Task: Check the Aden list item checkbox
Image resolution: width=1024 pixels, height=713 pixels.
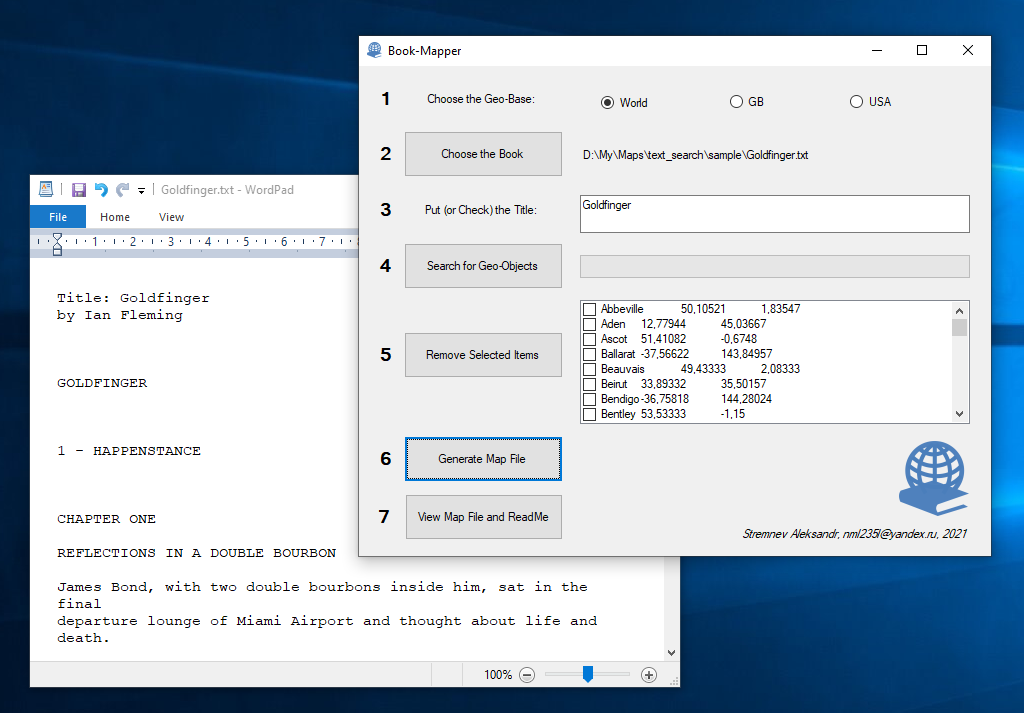Action: coord(589,325)
